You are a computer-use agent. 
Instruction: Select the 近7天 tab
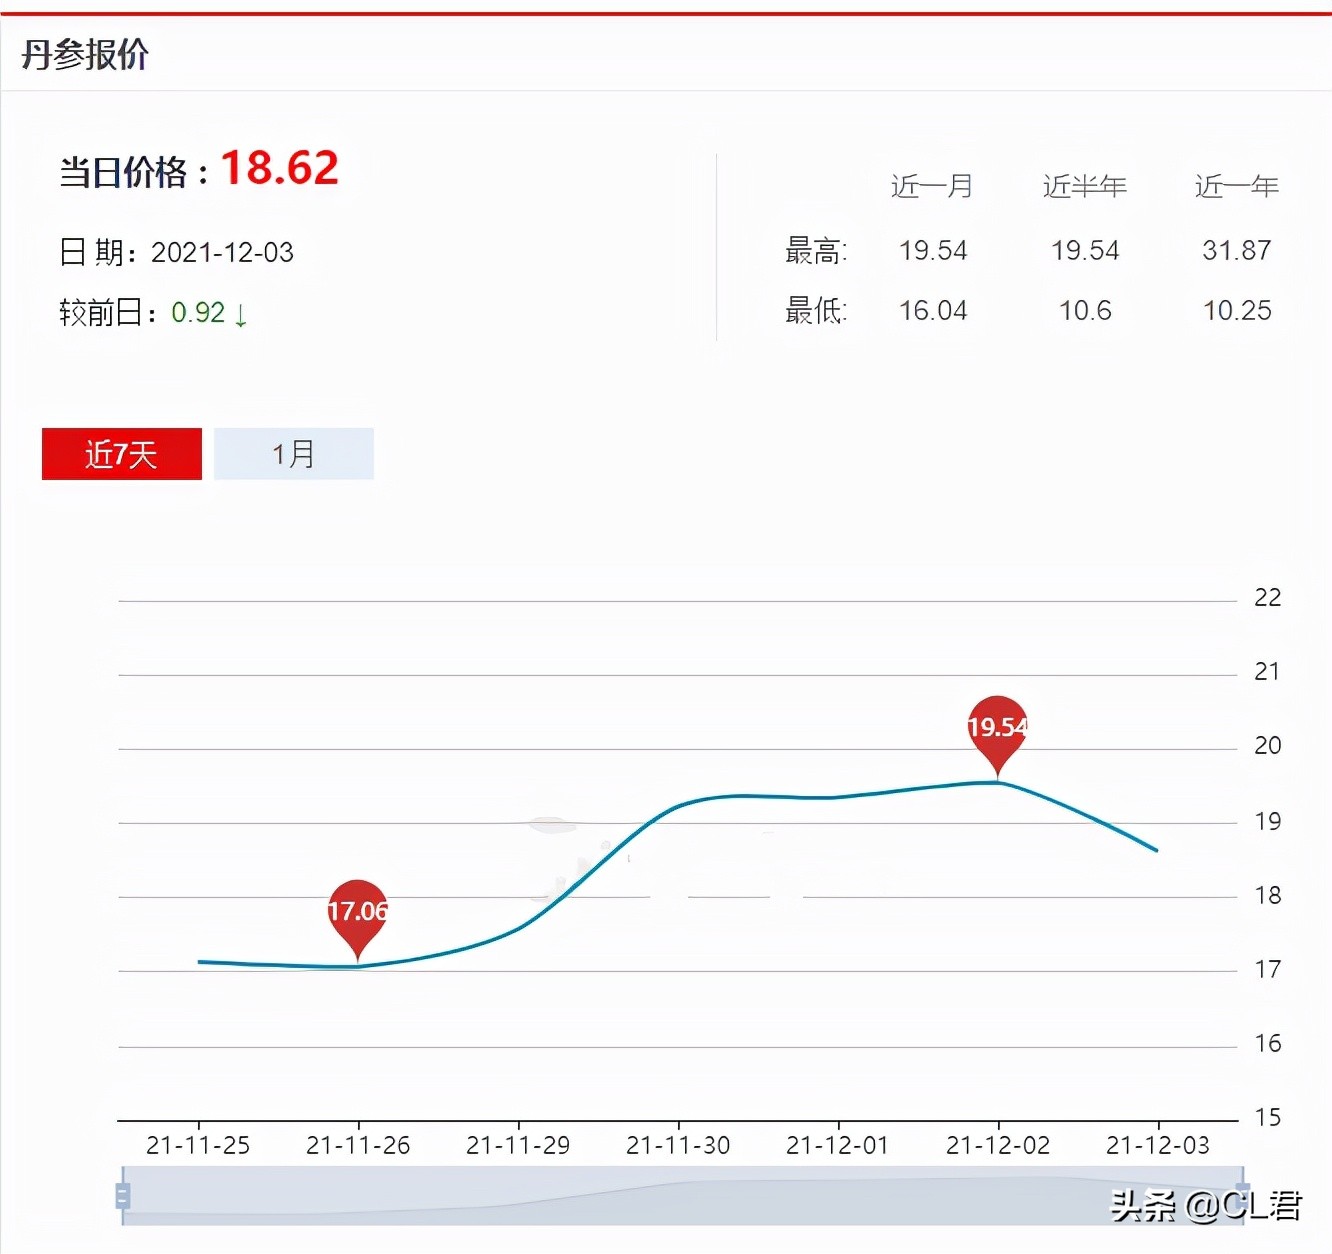pos(122,454)
